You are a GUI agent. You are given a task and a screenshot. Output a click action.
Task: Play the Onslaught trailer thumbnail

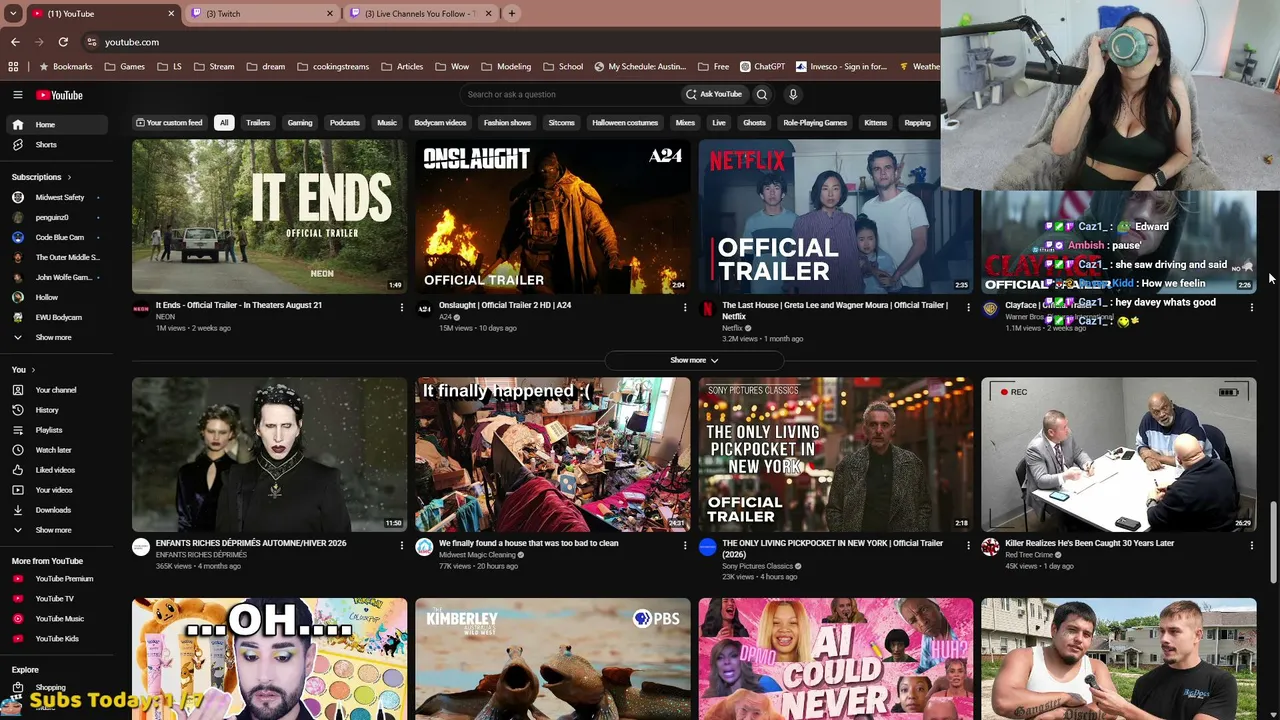pyautogui.click(x=552, y=216)
